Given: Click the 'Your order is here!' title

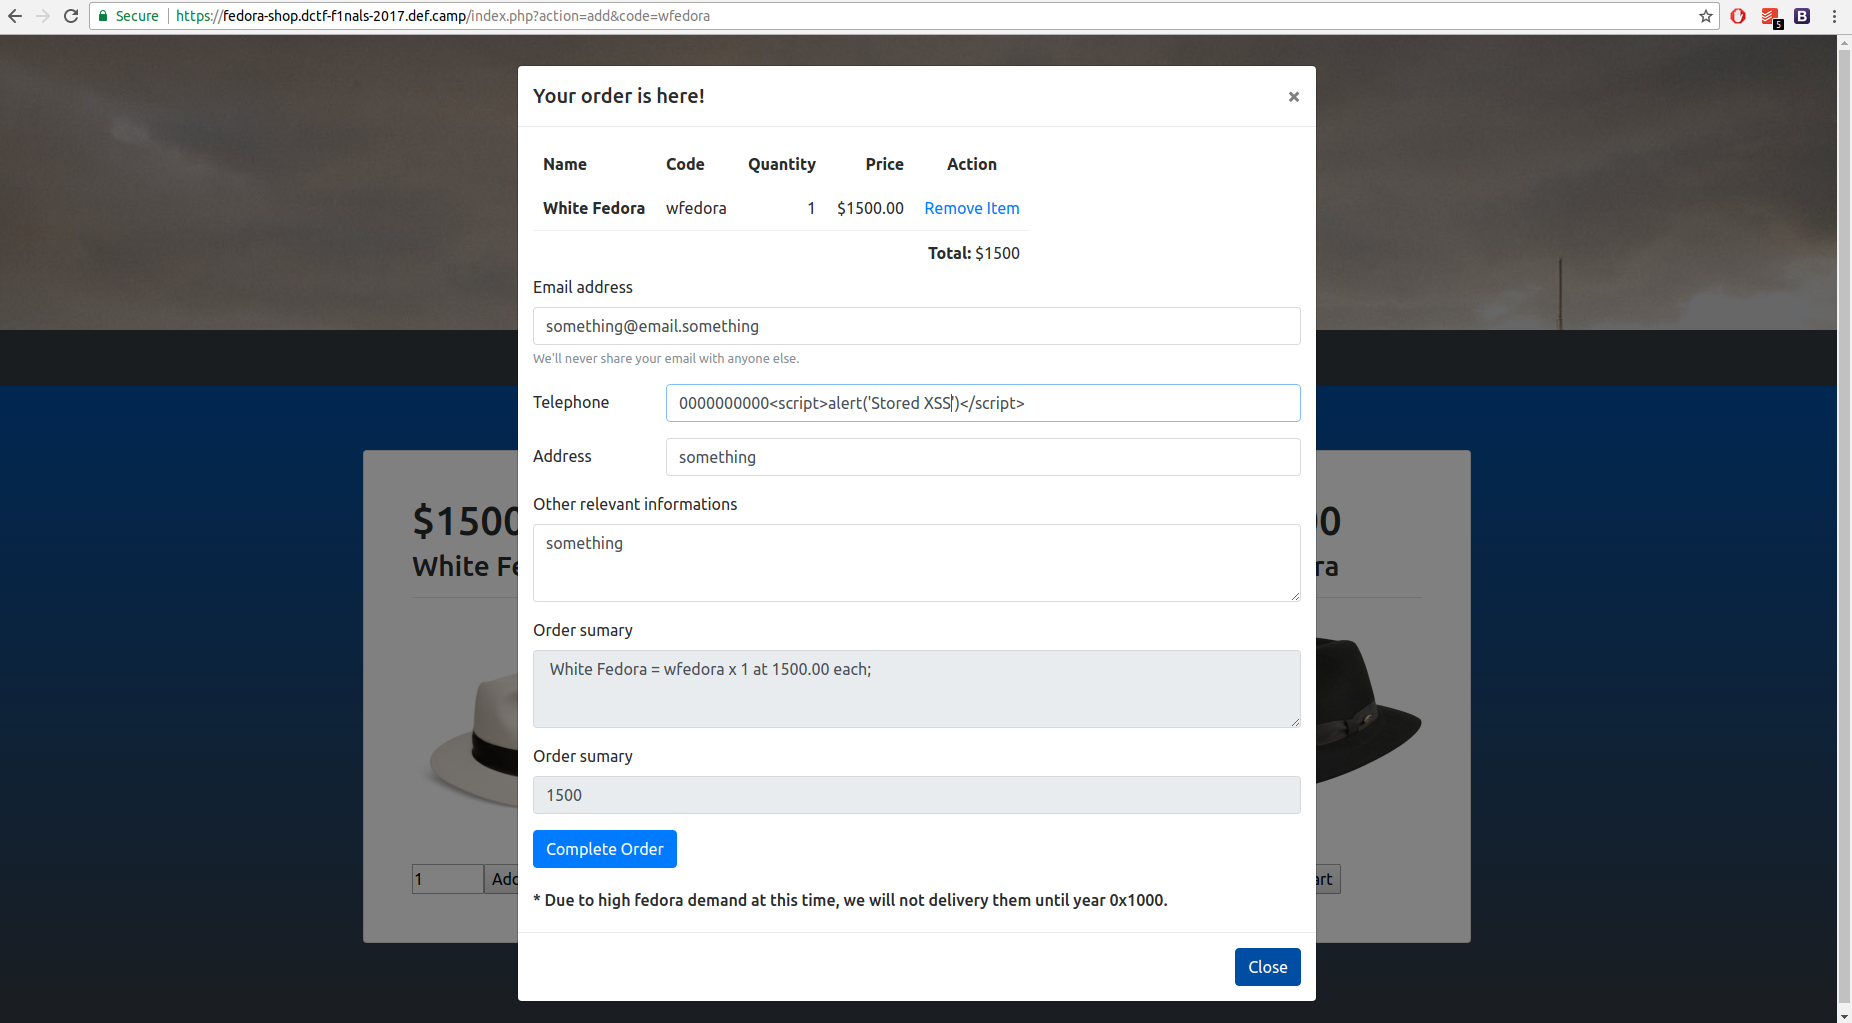Looking at the screenshot, I should click(619, 96).
